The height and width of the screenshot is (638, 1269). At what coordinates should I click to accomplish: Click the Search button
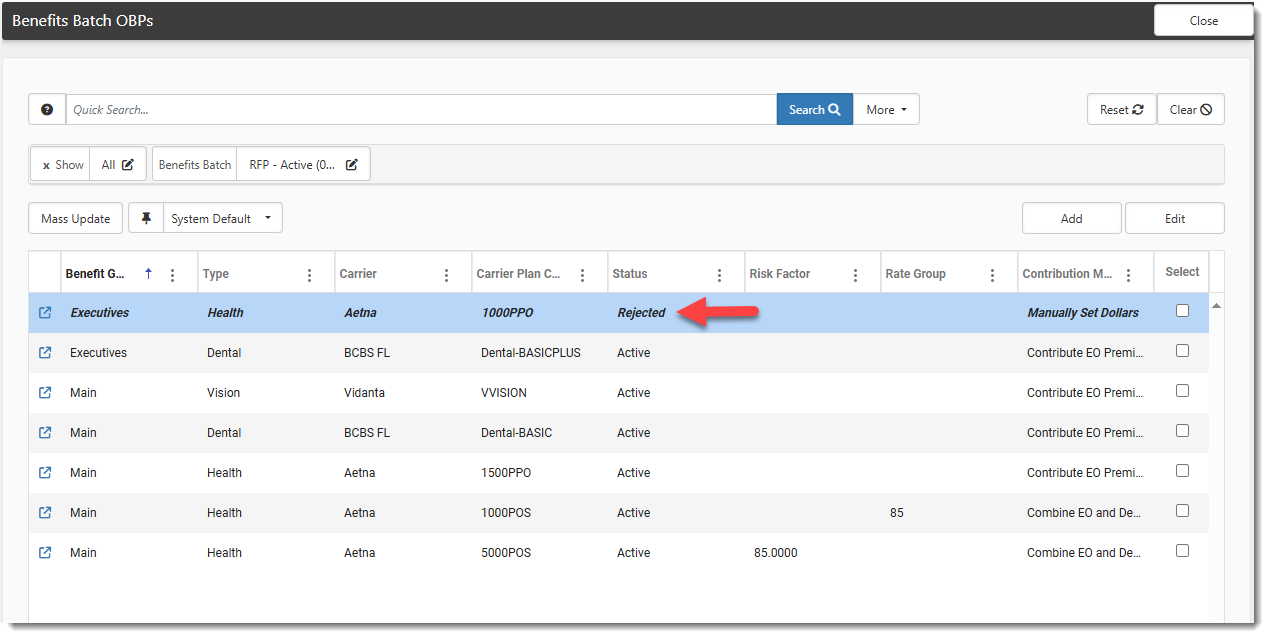[815, 110]
